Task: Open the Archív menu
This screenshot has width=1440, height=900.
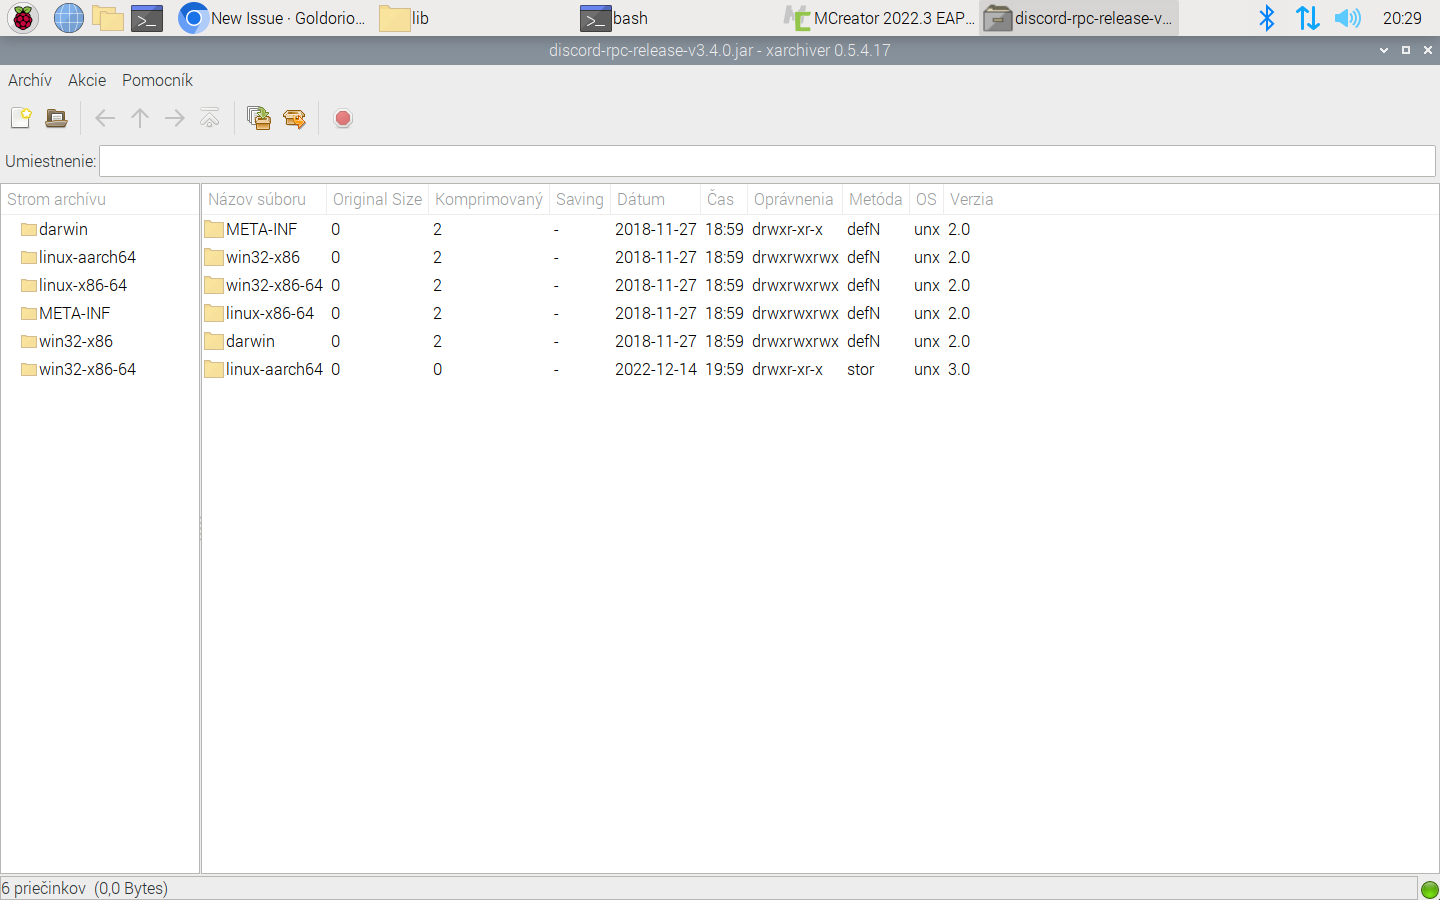Action: tap(29, 80)
